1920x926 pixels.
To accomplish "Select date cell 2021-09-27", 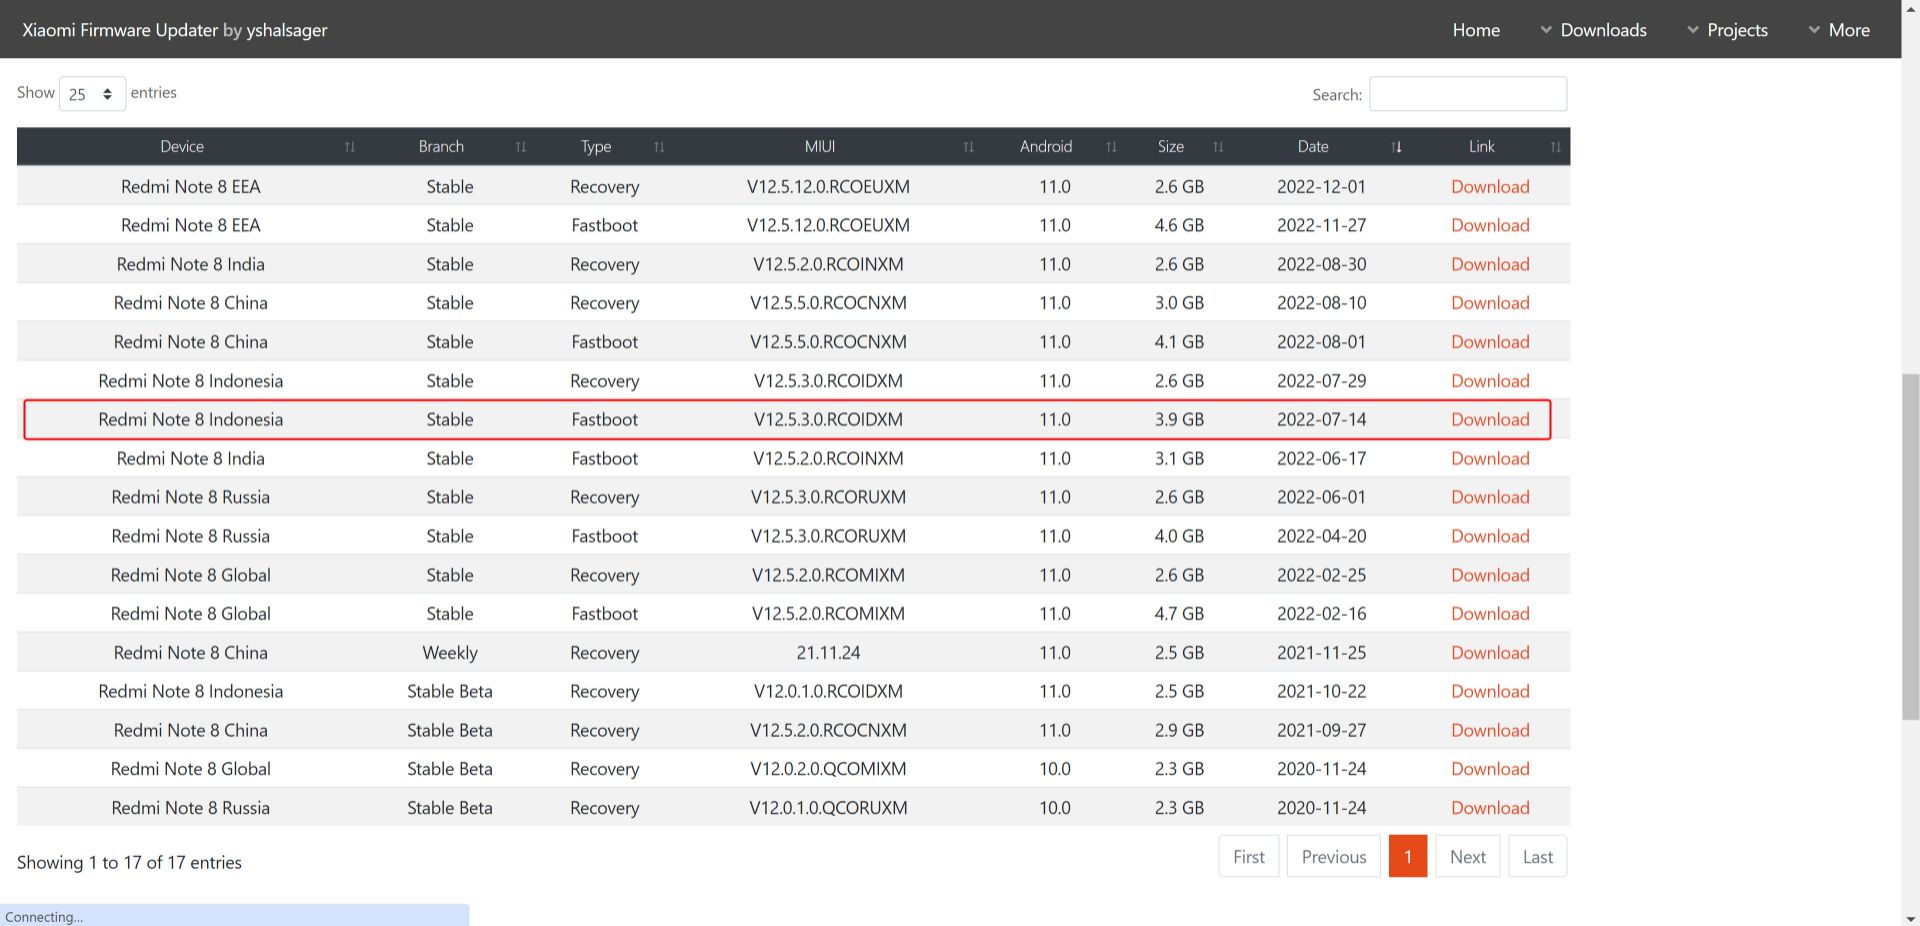I will (1321, 730).
